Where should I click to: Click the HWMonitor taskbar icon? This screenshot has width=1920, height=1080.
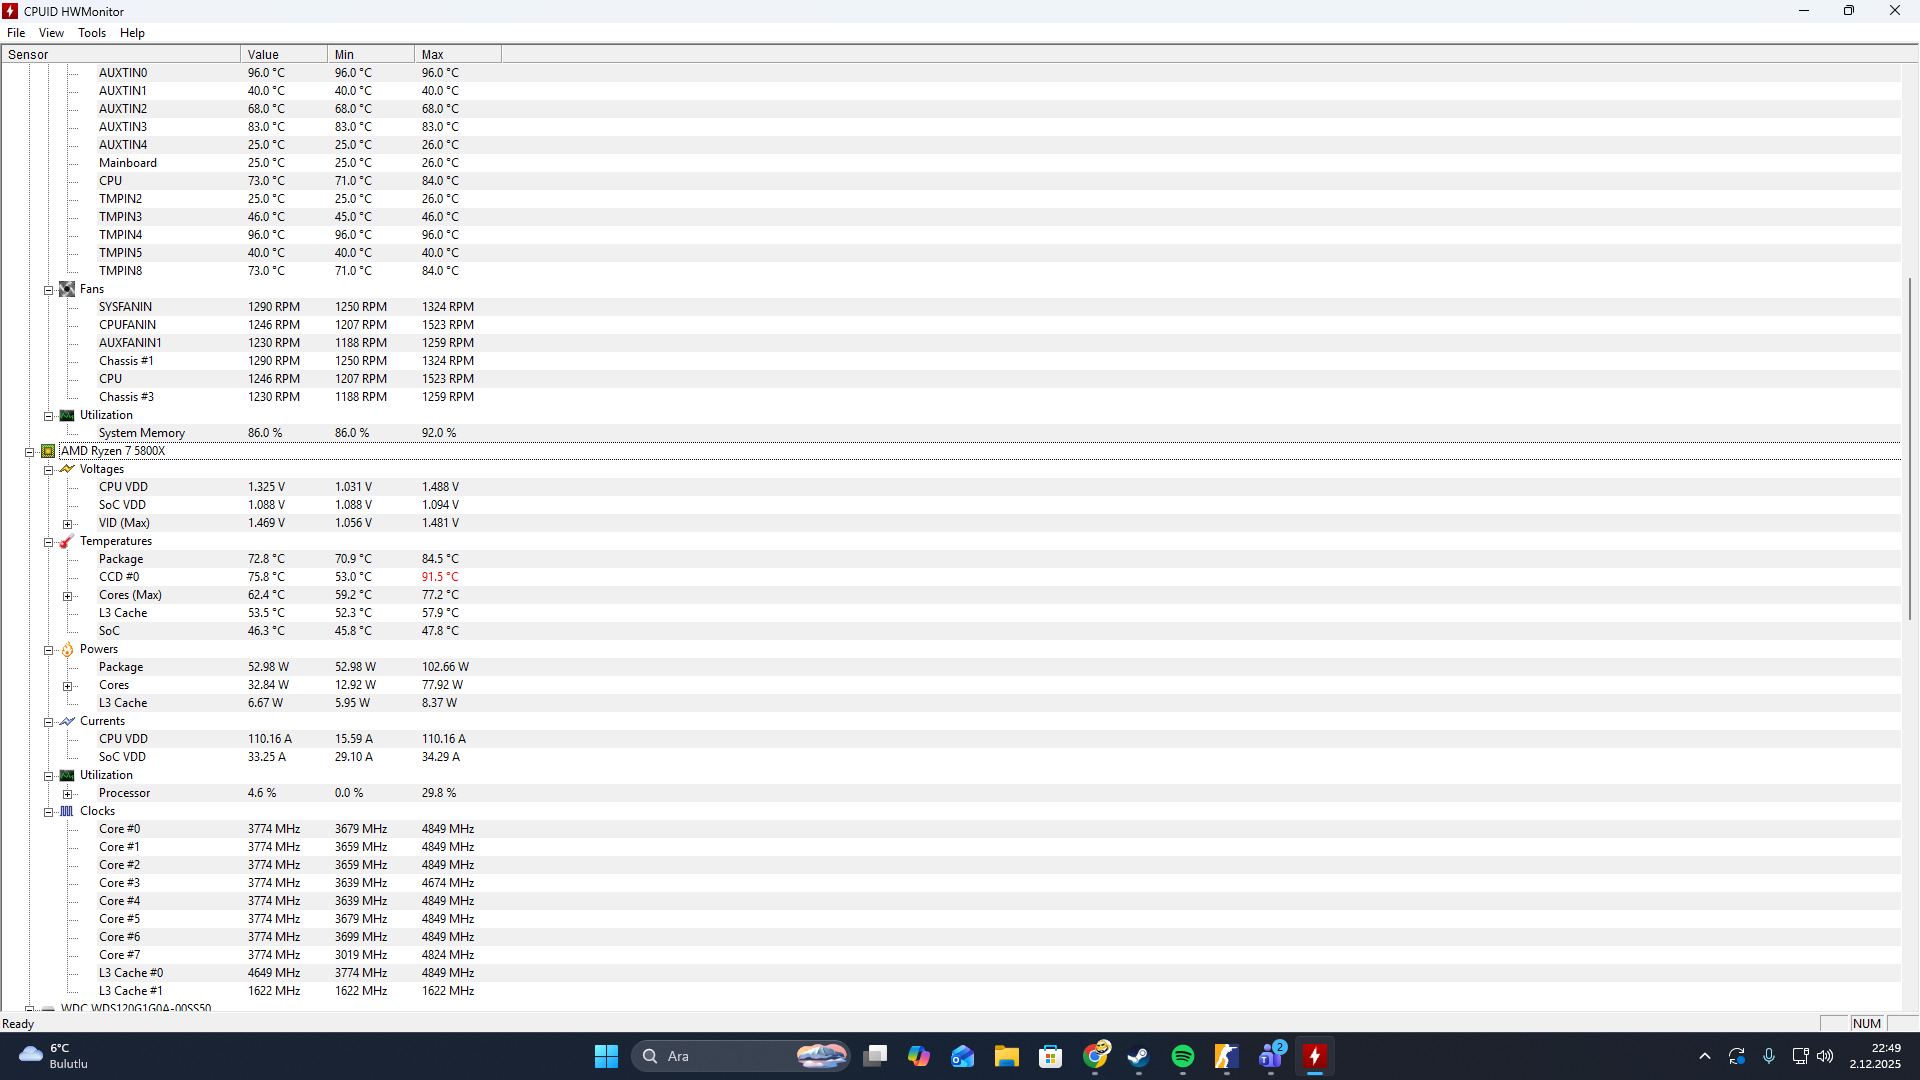(1315, 1056)
